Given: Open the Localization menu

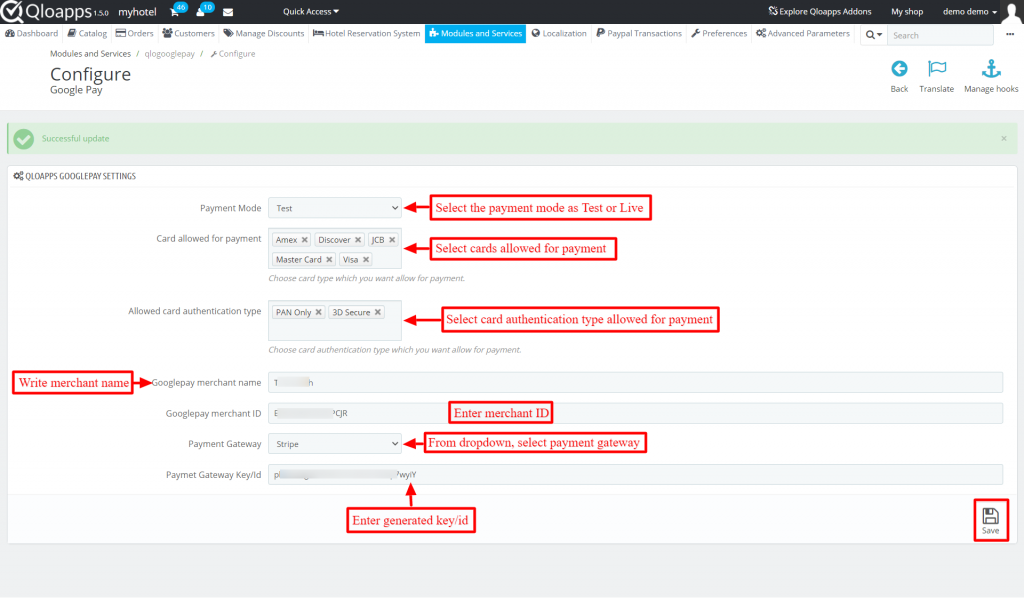Looking at the screenshot, I should [559, 33].
